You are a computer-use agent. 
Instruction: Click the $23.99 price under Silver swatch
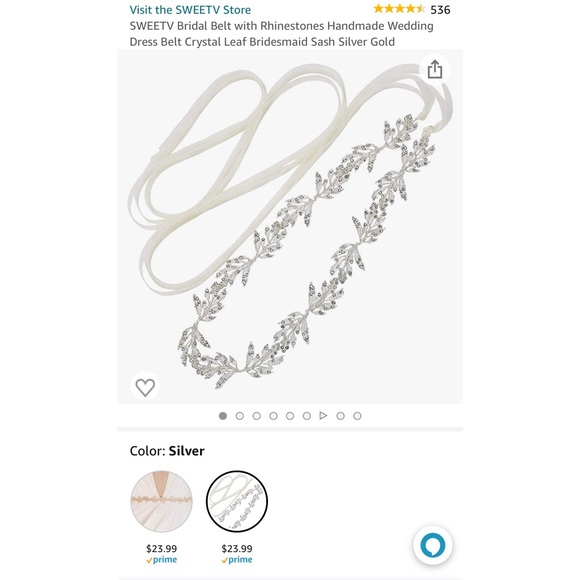coord(237,548)
